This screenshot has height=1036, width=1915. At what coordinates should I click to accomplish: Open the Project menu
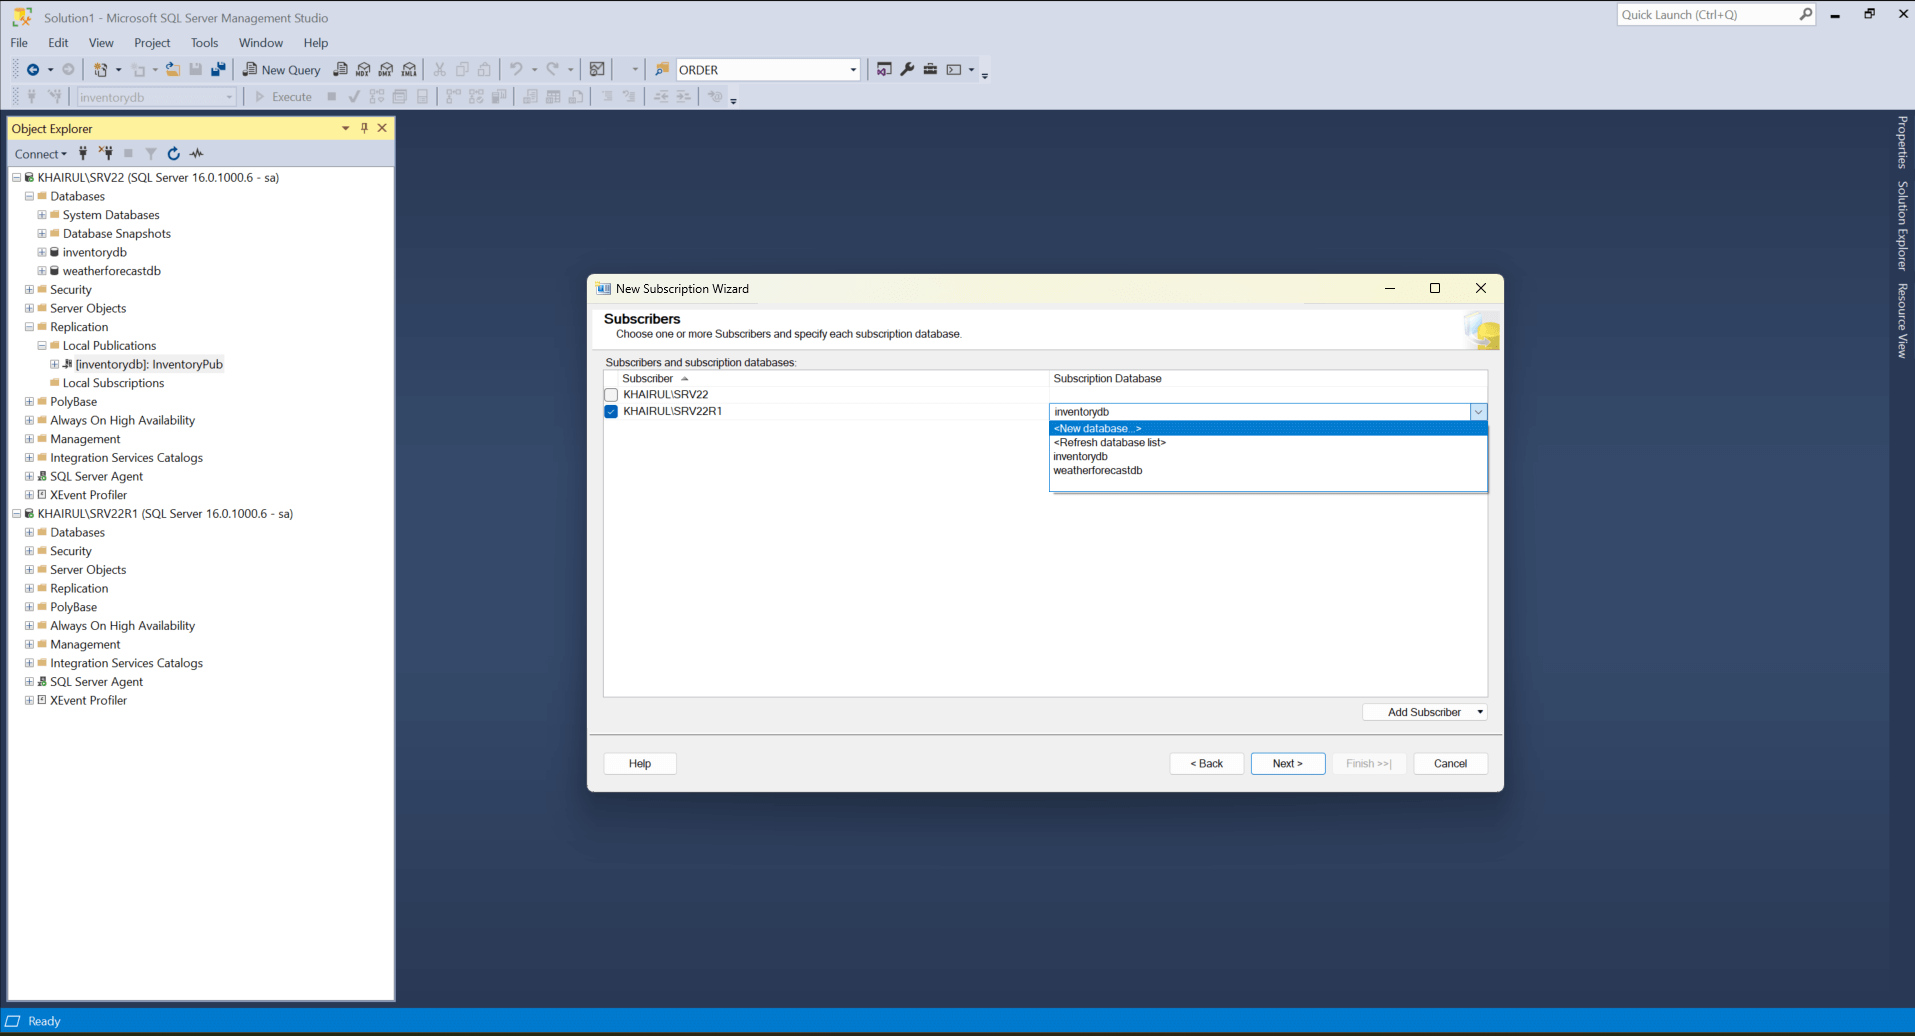pyautogui.click(x=152, y=43)
